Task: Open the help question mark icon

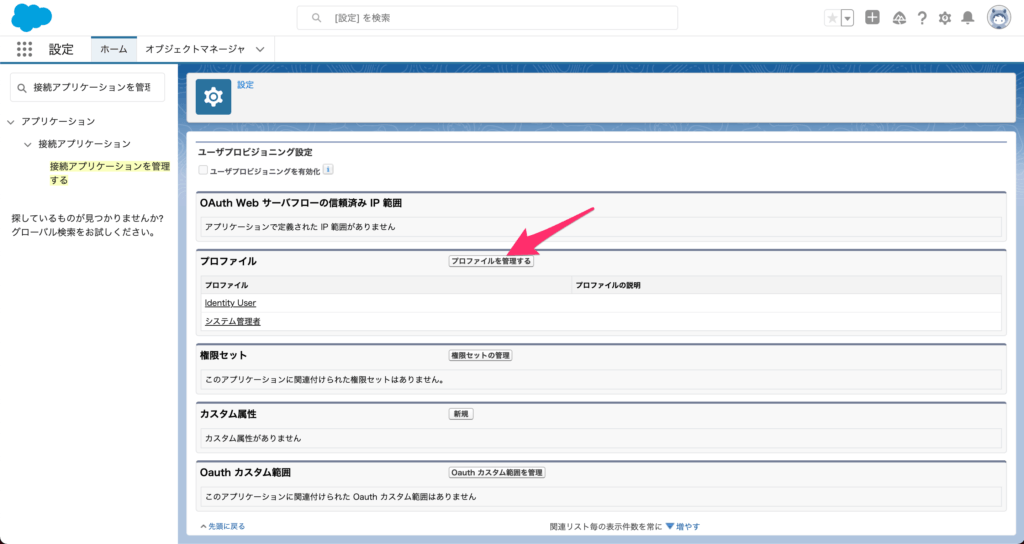Action: tap(921, 18)
